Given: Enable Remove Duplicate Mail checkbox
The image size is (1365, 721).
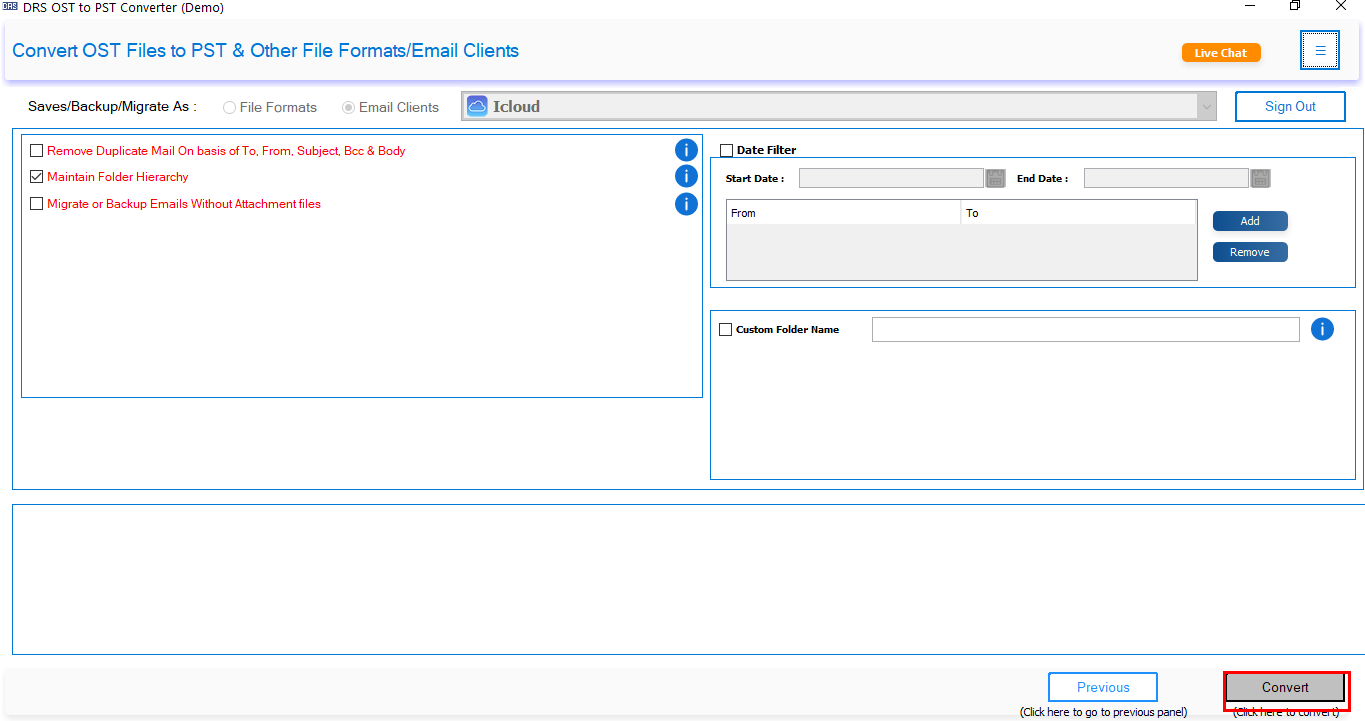Looking at the screenshot, I should tap(37, 151).
